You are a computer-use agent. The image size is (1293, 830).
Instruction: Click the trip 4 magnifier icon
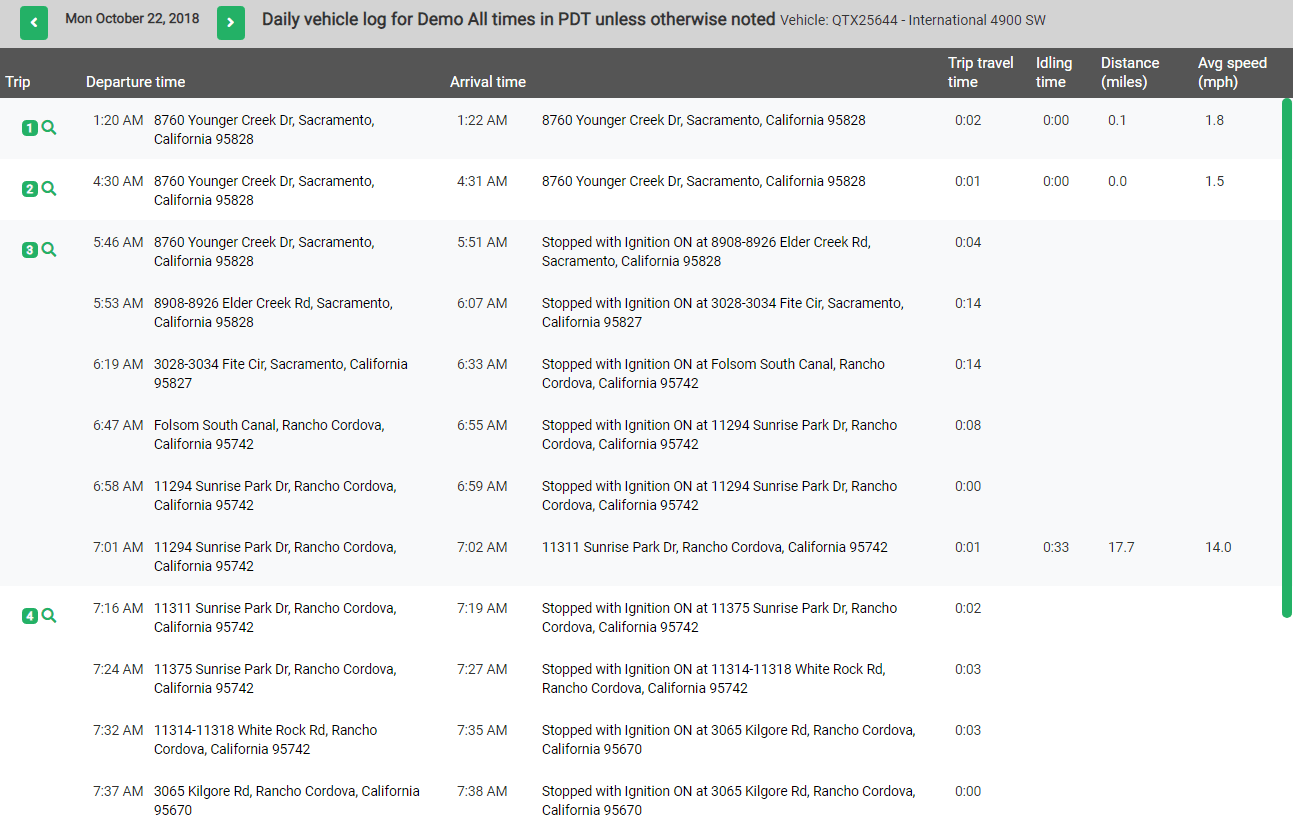click(49, 616)
